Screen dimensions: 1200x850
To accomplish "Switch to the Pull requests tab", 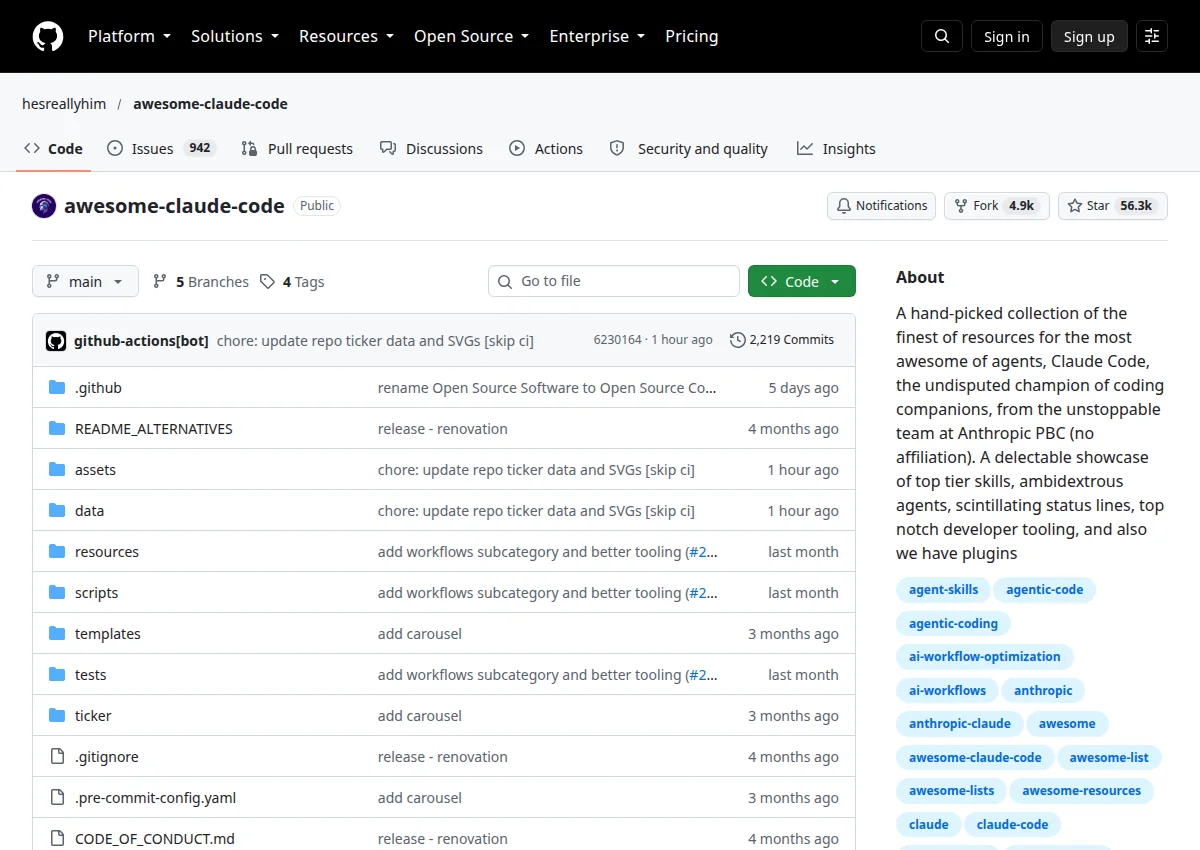I will click(297, 149).
